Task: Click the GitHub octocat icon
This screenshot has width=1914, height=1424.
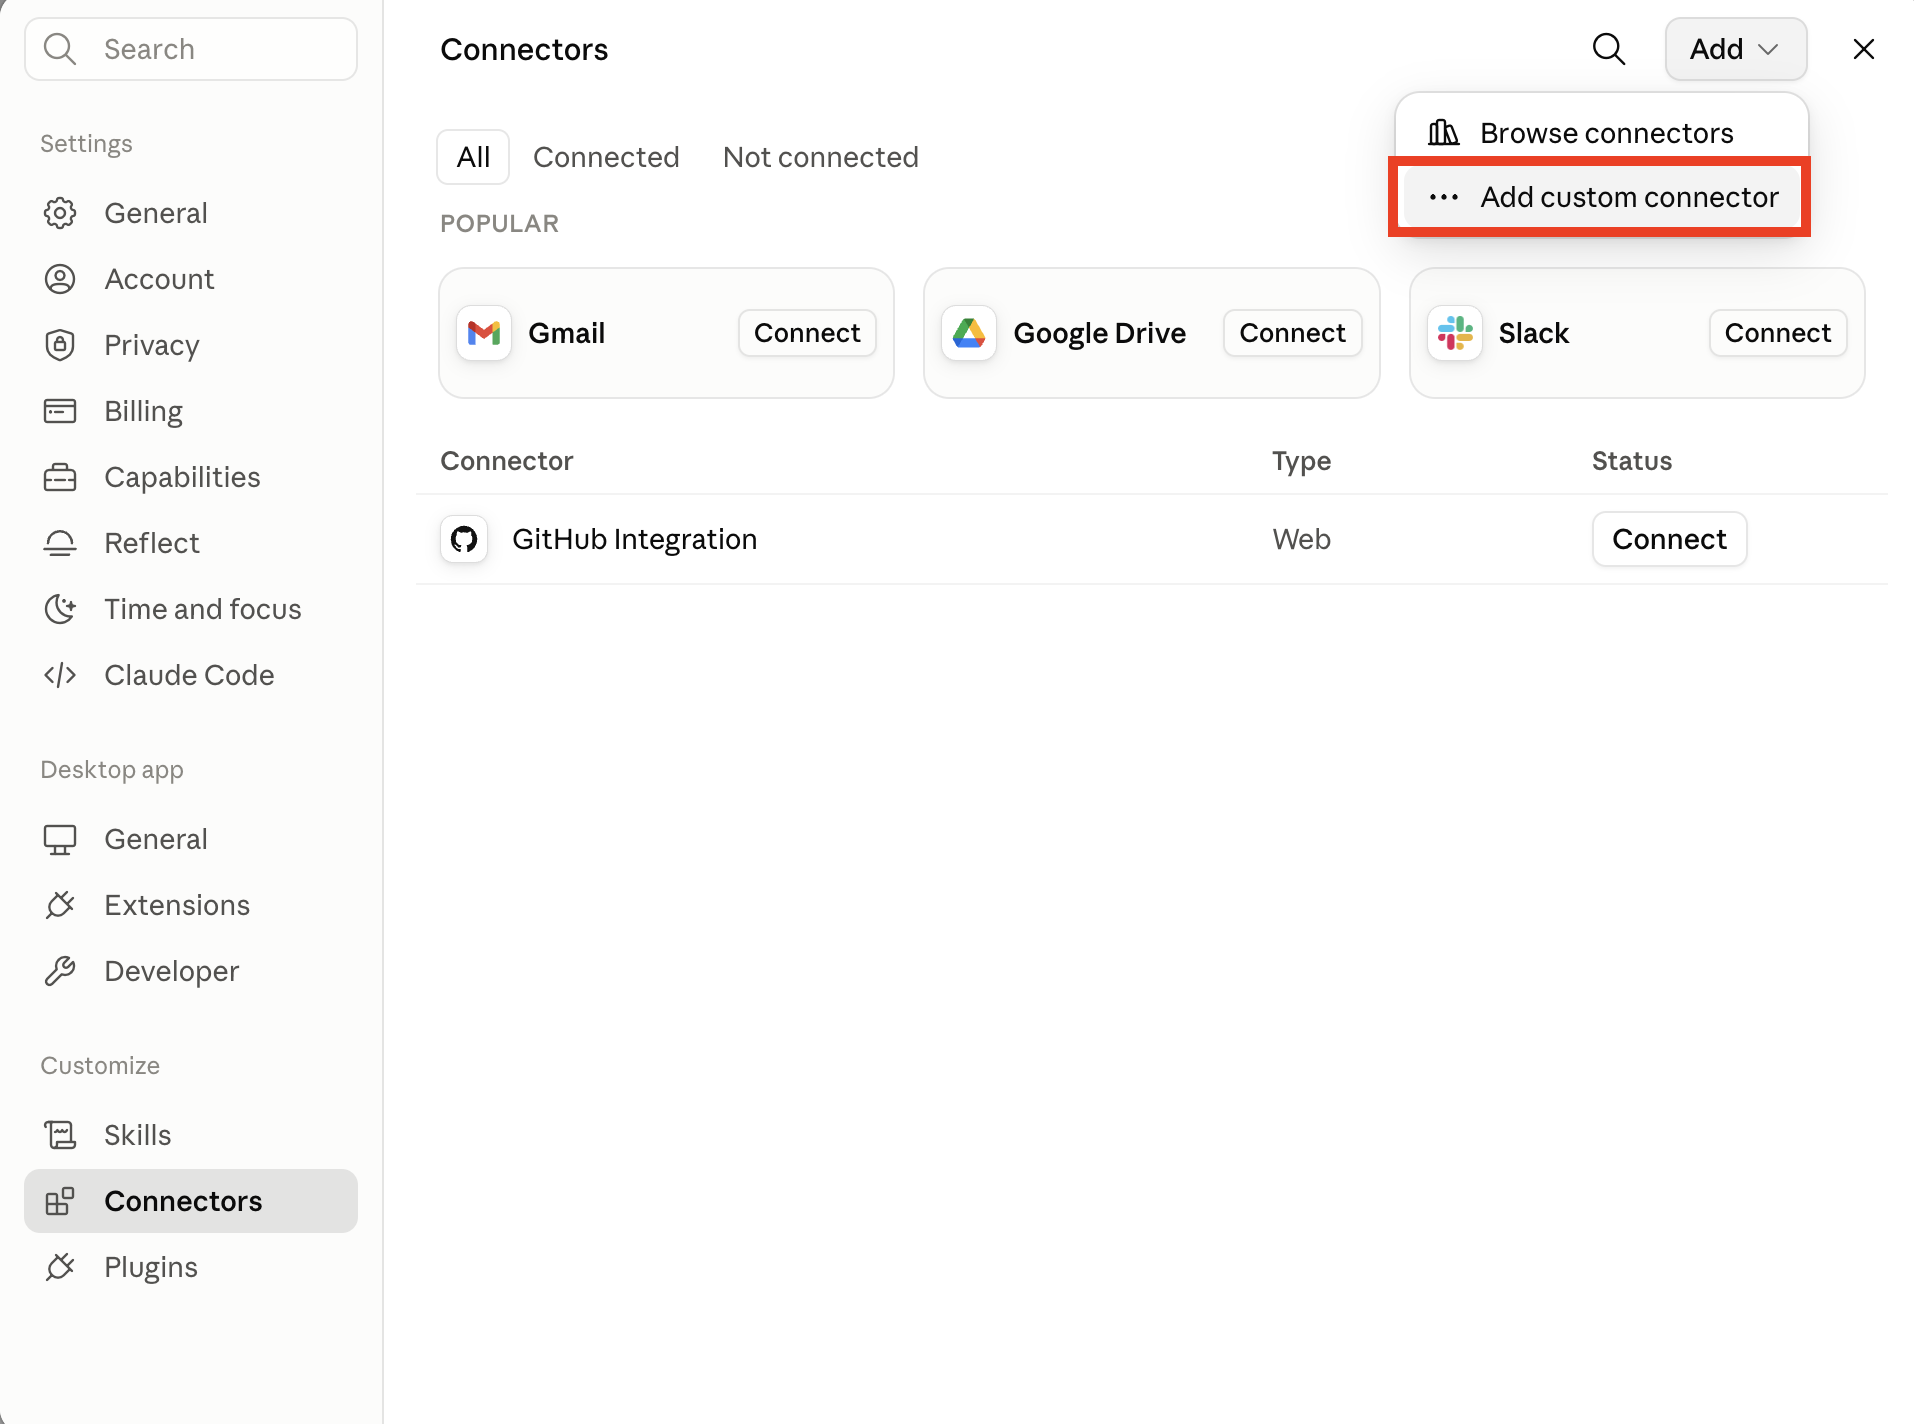Action: pos(464,539)
